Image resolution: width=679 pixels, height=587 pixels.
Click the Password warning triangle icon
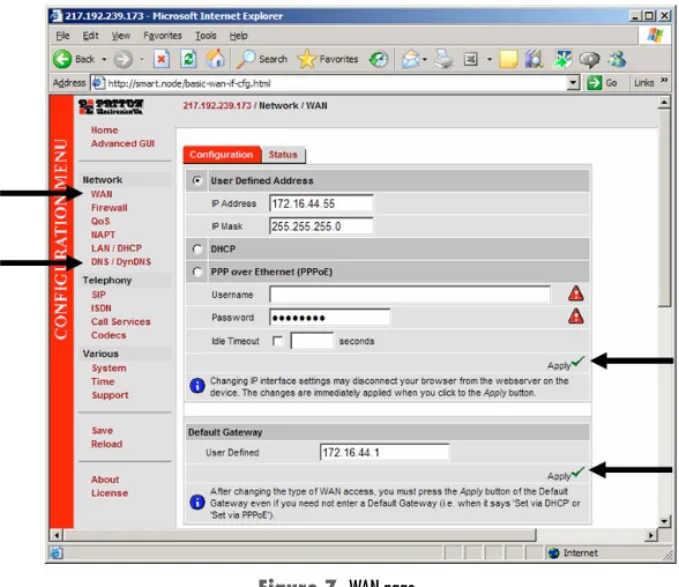576,316
